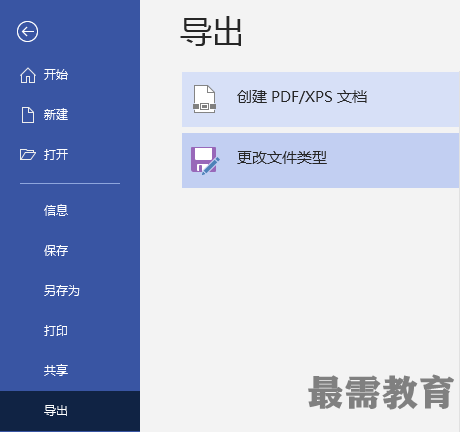Open the 另存为 page
Screen dimensions: 460x432
62,290
